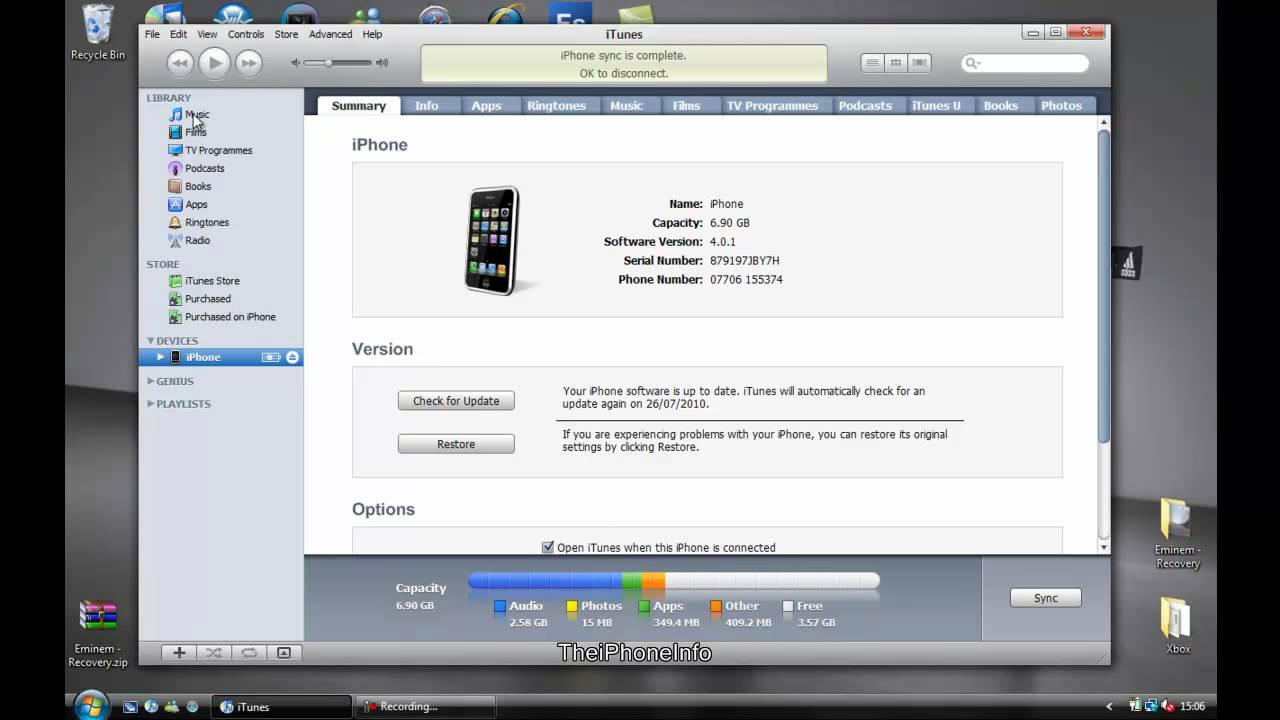Open the File menu
Image resolution: width=1280 pixels, height=720 pixels.
(x=152, y=34)
